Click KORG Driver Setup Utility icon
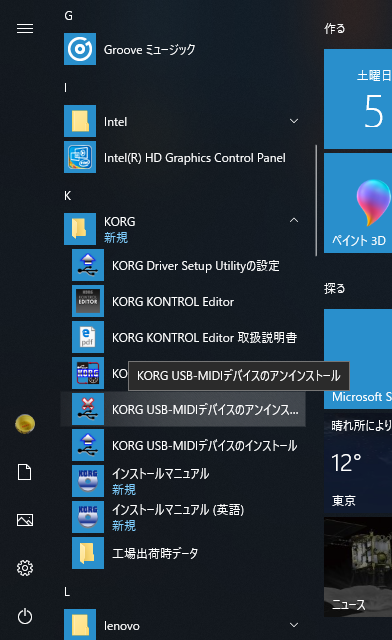392x640 pixels. pos(88,265)
